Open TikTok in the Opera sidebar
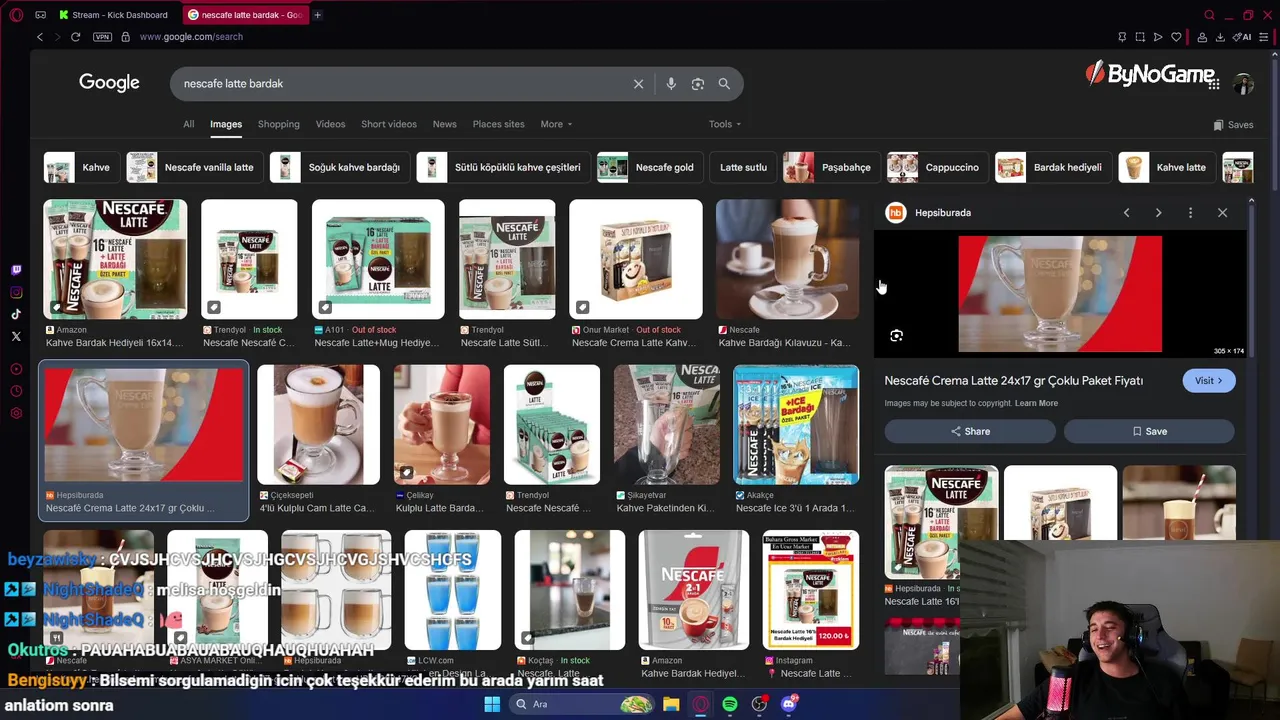 (16, 314)
